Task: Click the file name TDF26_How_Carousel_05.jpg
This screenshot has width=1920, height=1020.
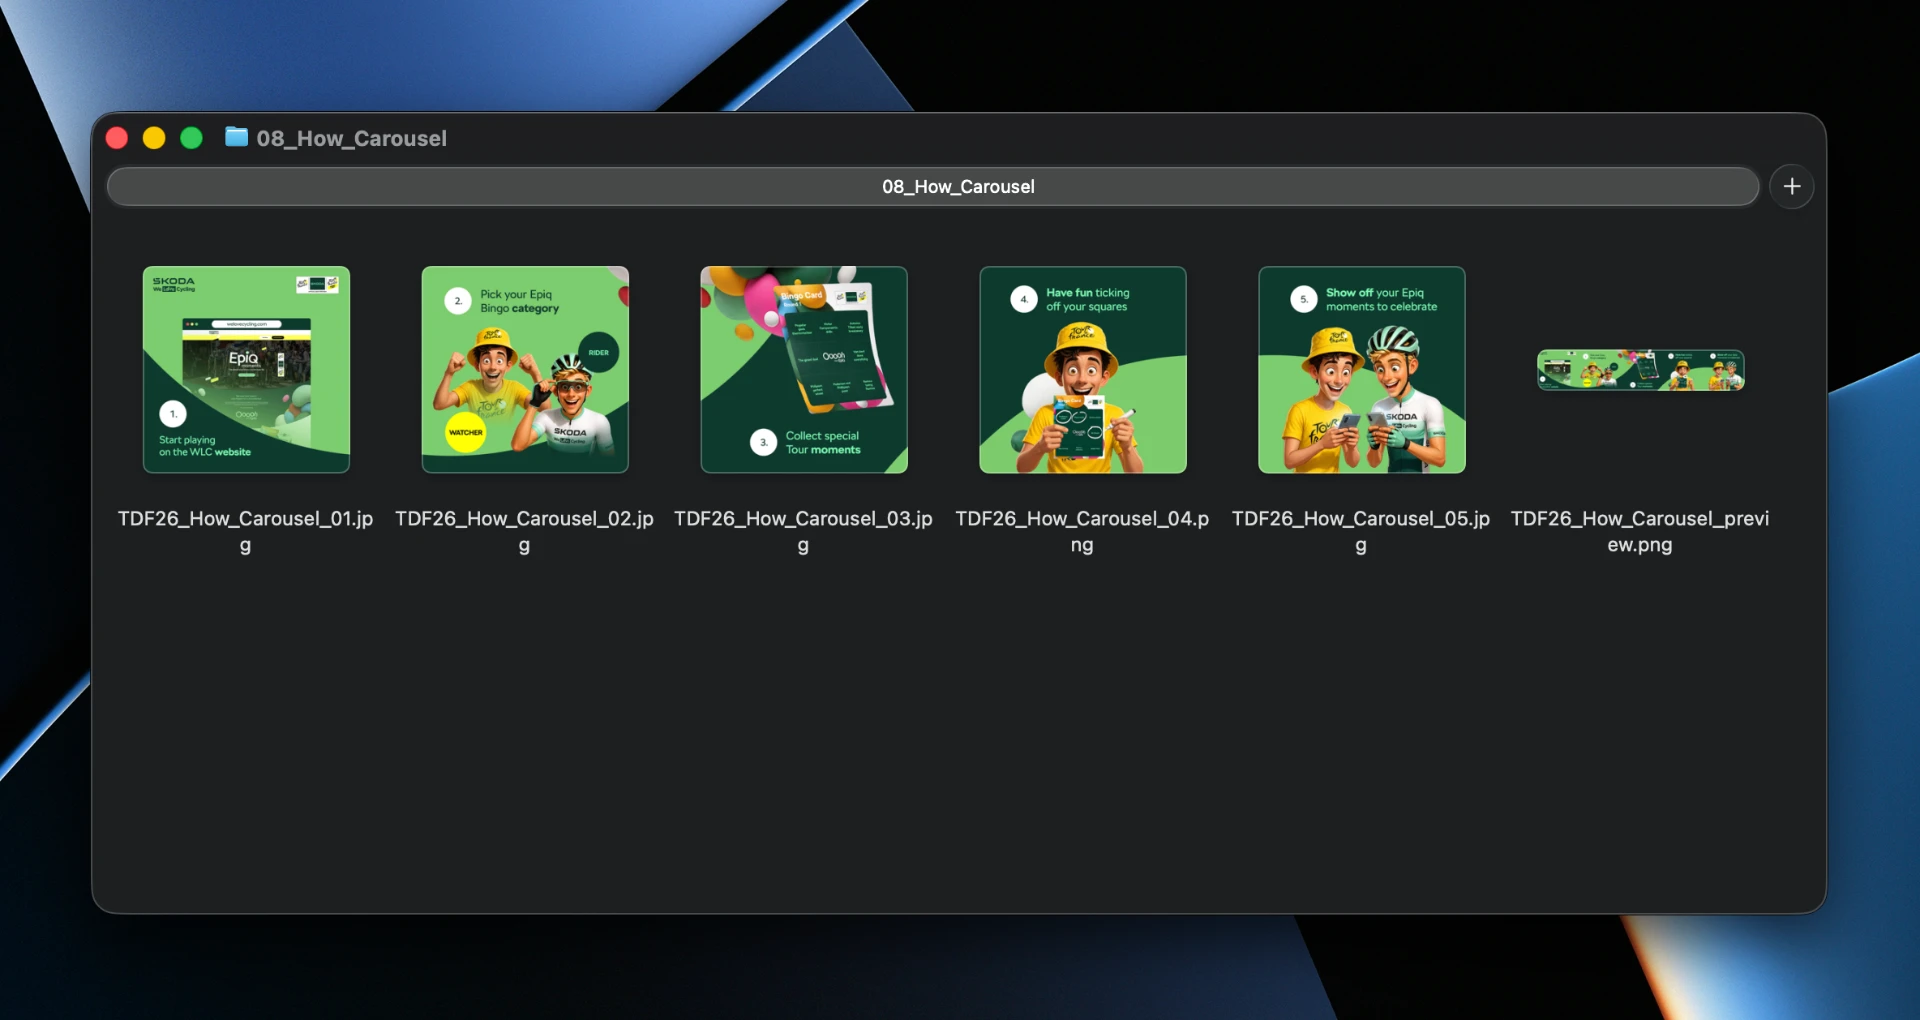Action: click(1361, 532)
